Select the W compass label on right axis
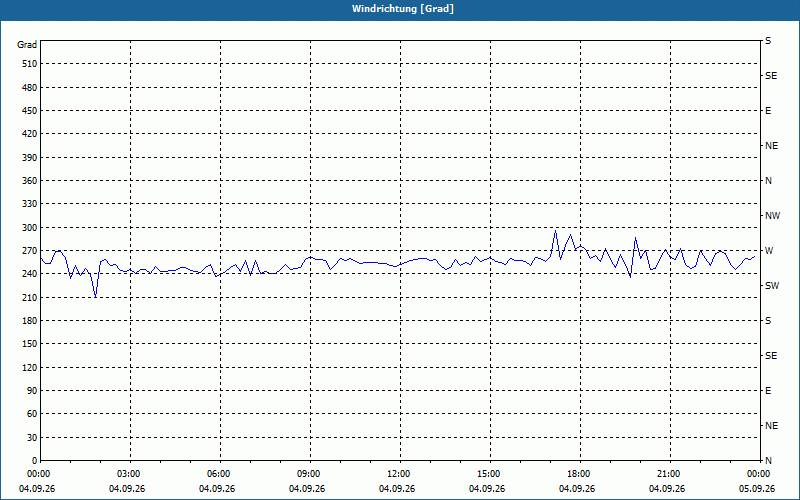The width and height of the screenshot is (800, 500). click(x=769, y=251)
